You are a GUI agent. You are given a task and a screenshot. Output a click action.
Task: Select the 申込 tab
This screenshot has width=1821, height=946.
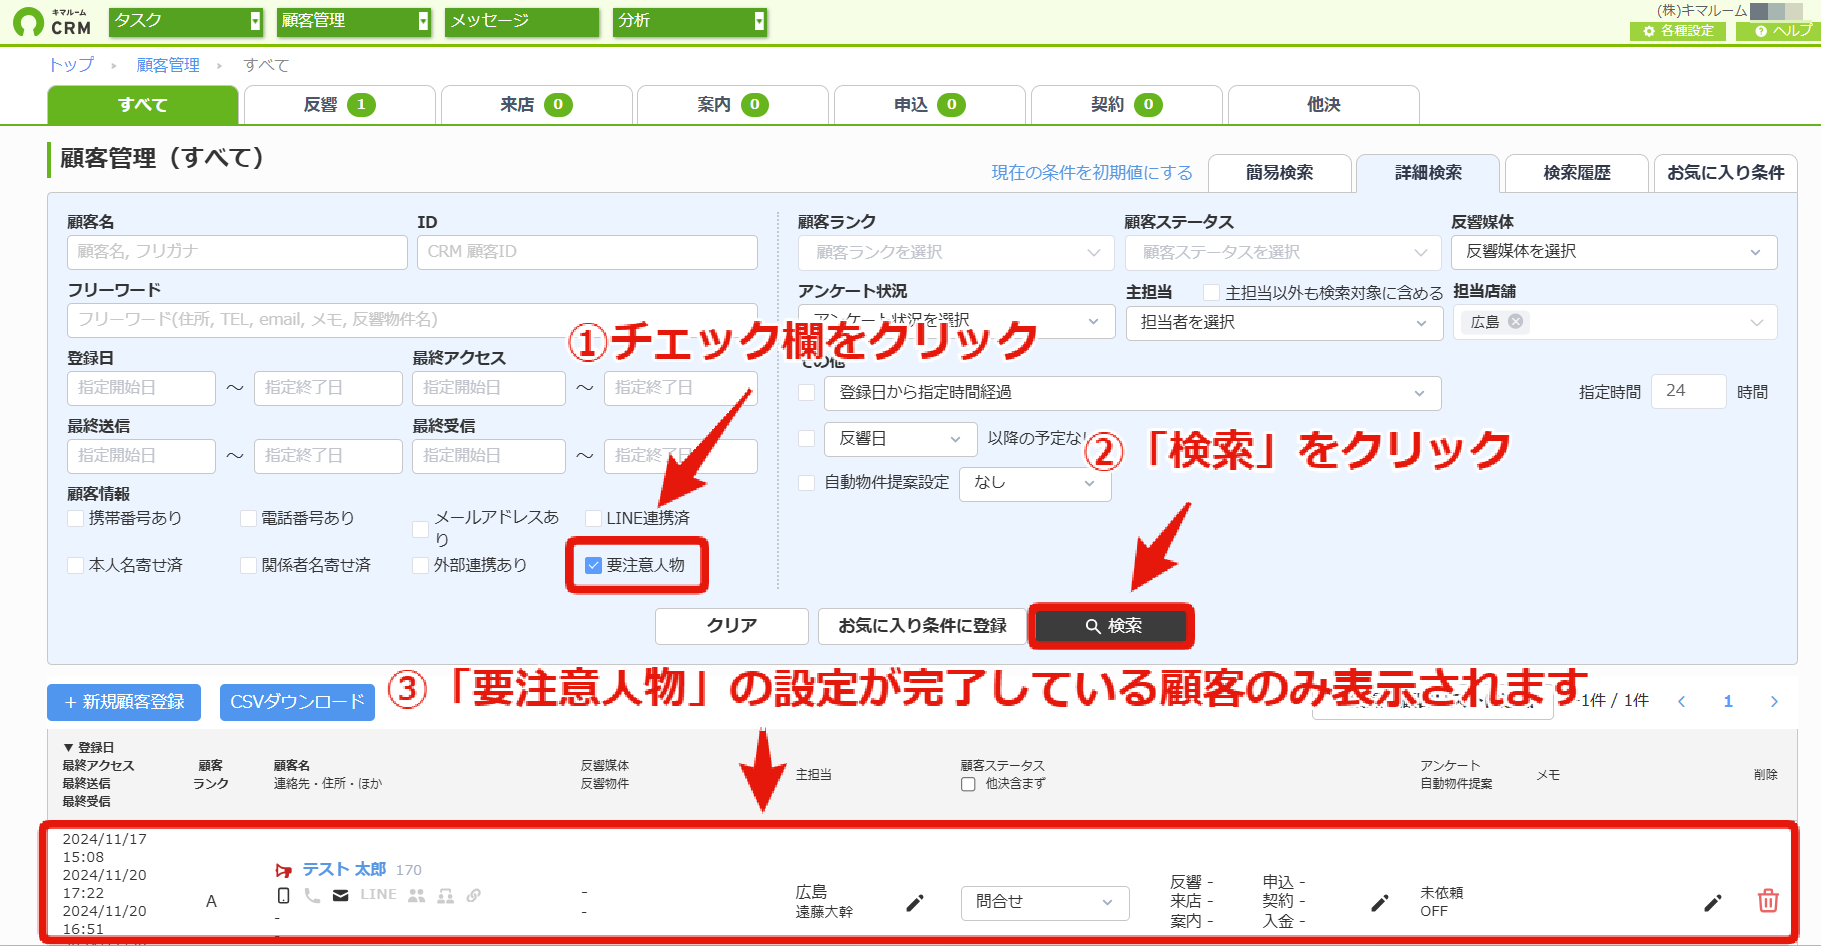930,105
